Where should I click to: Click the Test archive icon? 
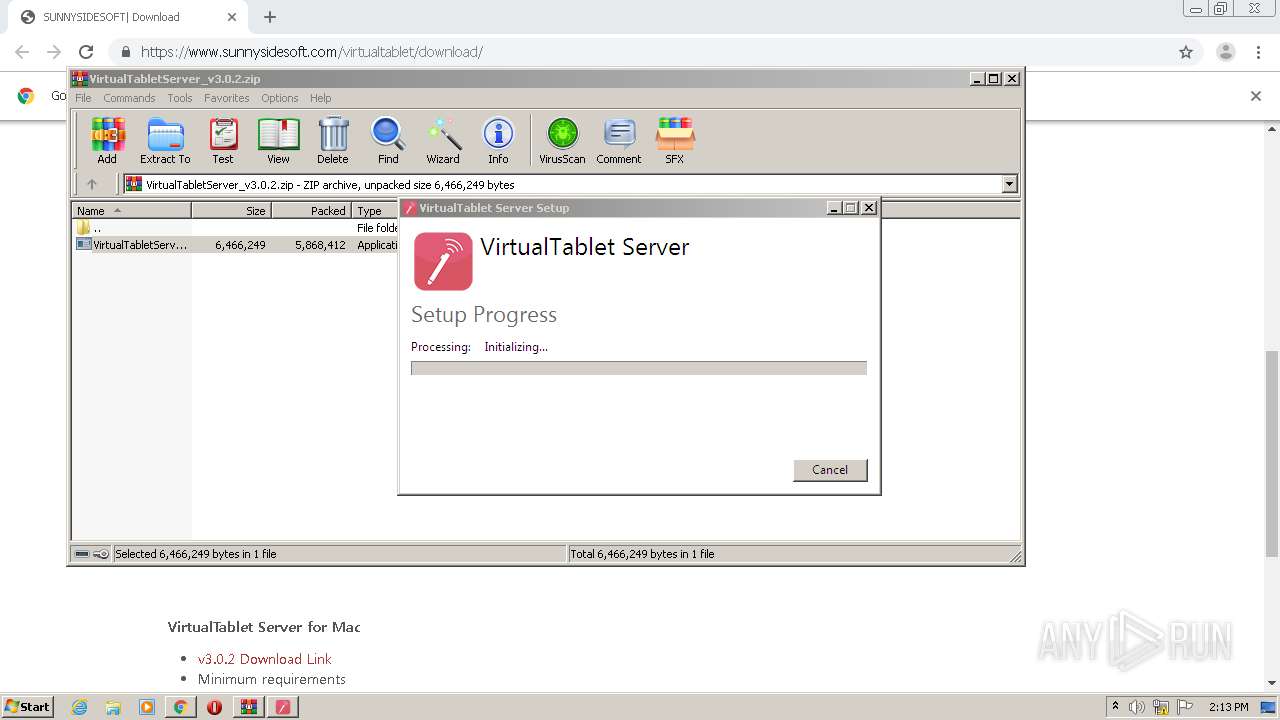pyautogui.click(x=223, y=140)
